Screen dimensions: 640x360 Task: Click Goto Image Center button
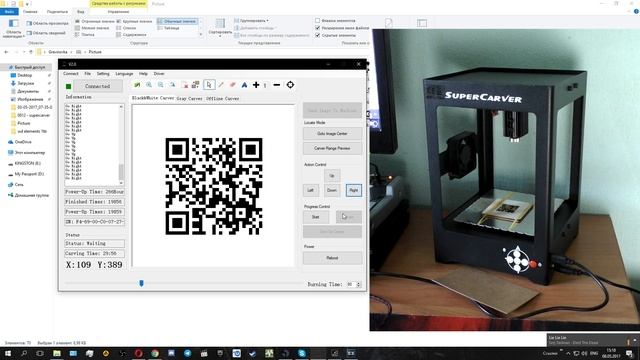click(x=332, y=133)
